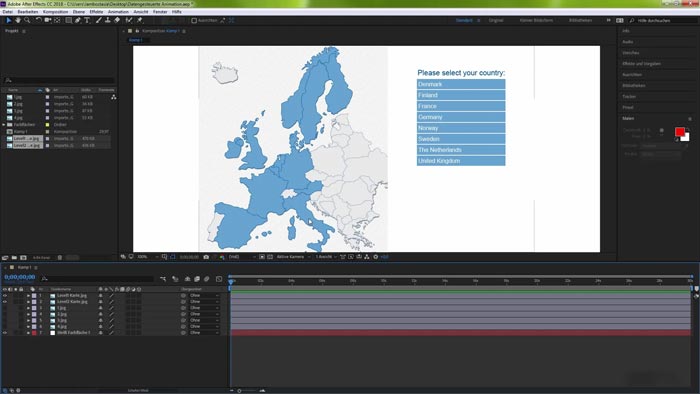Open the Voll resolution dropdown
Image resolution: width=700 pixels, height=394 pixels.
[242, 257]
